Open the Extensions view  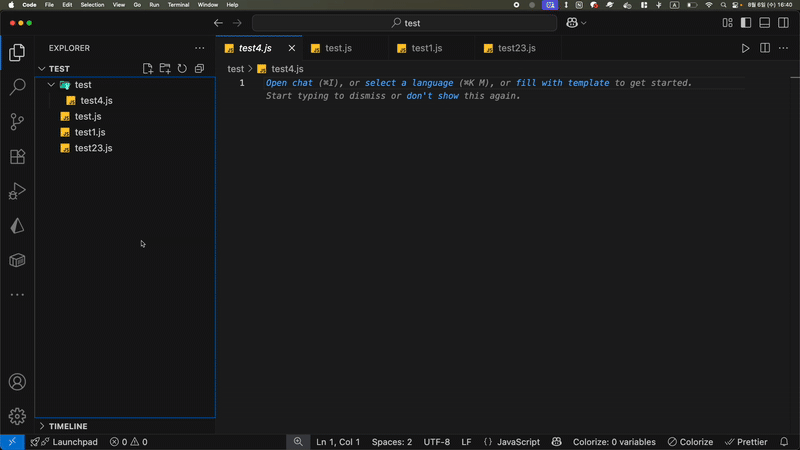click(x=17, y=157)
